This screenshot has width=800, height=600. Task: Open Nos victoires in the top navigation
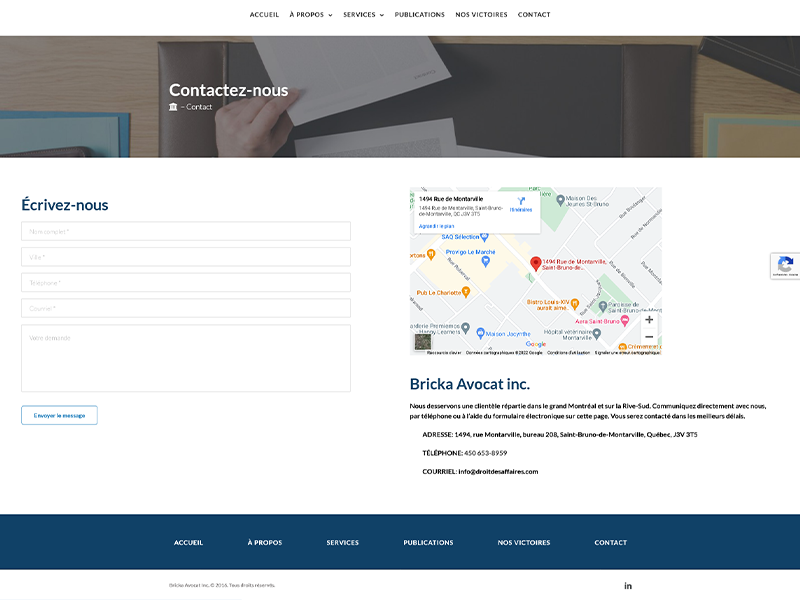click(x=481, y=15)
